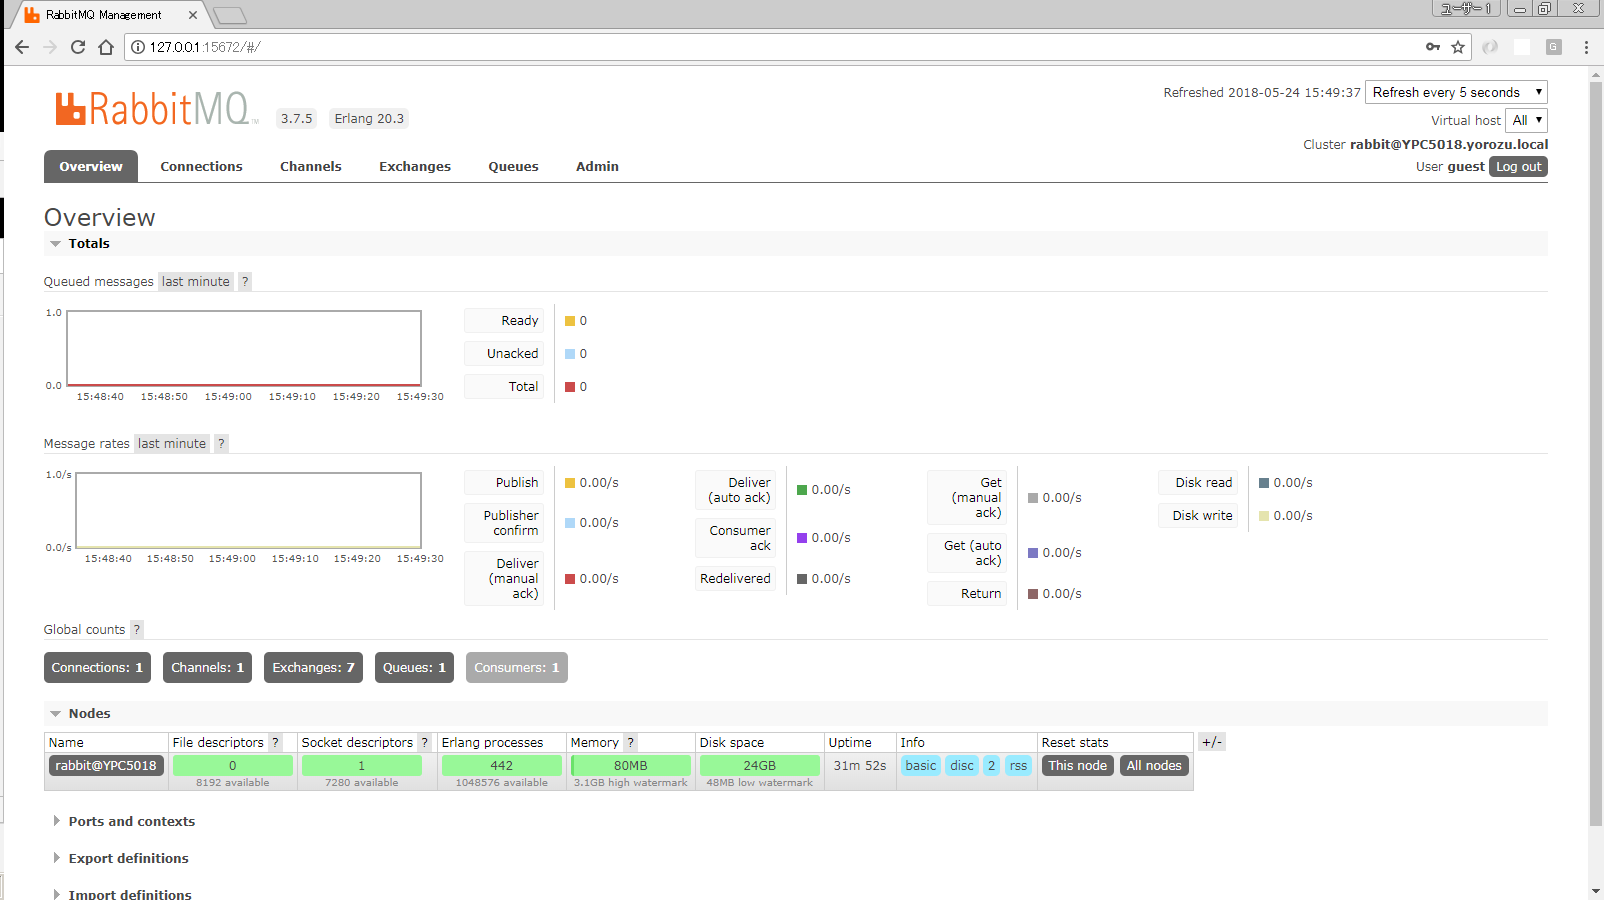
Task: Click the Log out button
Action: 1517,167
